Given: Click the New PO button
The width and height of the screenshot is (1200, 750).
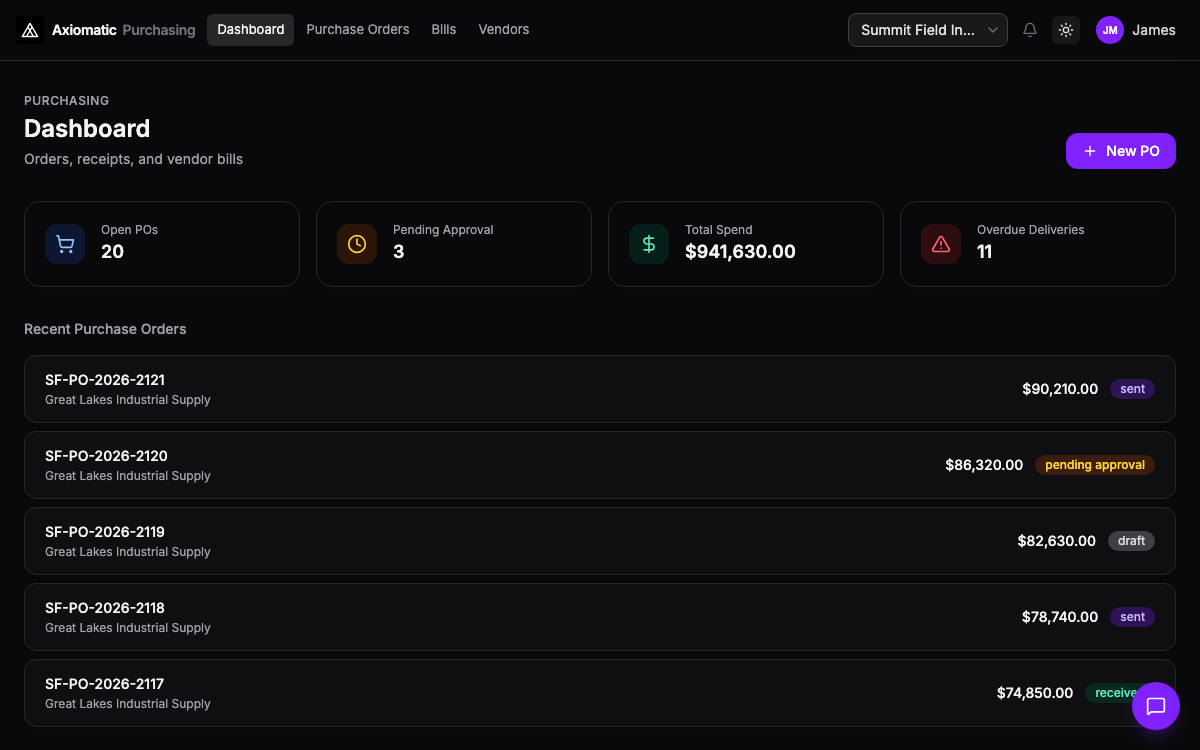Looking at the screenshot, I should [x=1120, y=150].
